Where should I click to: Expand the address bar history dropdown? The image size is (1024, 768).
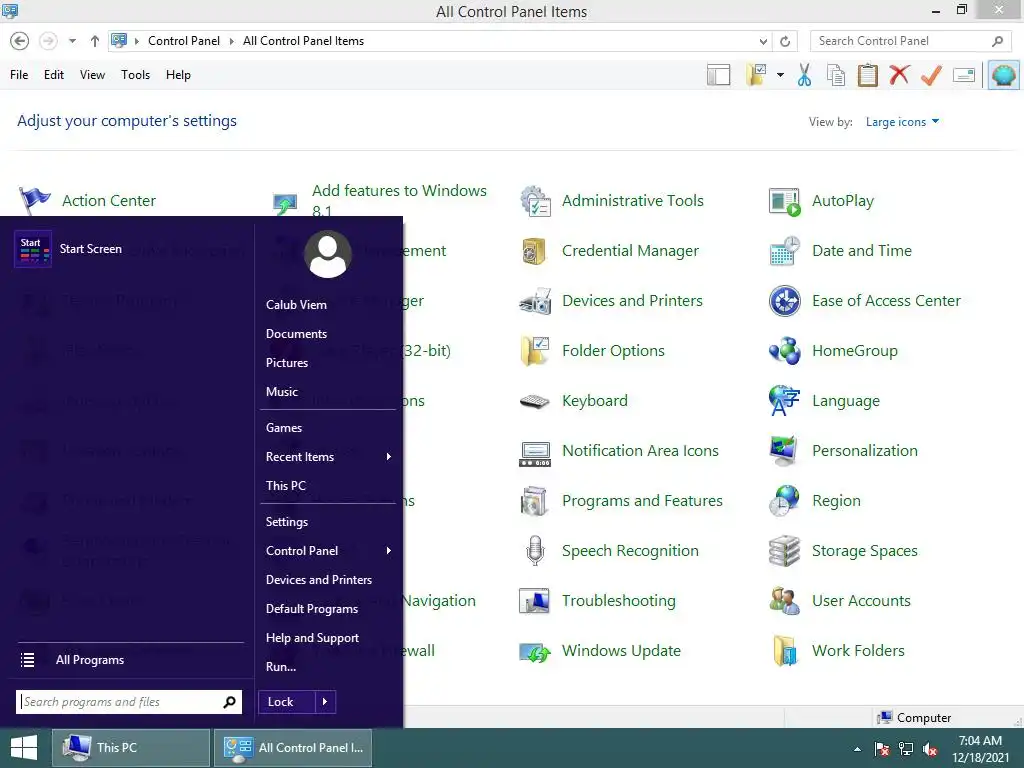763,41
